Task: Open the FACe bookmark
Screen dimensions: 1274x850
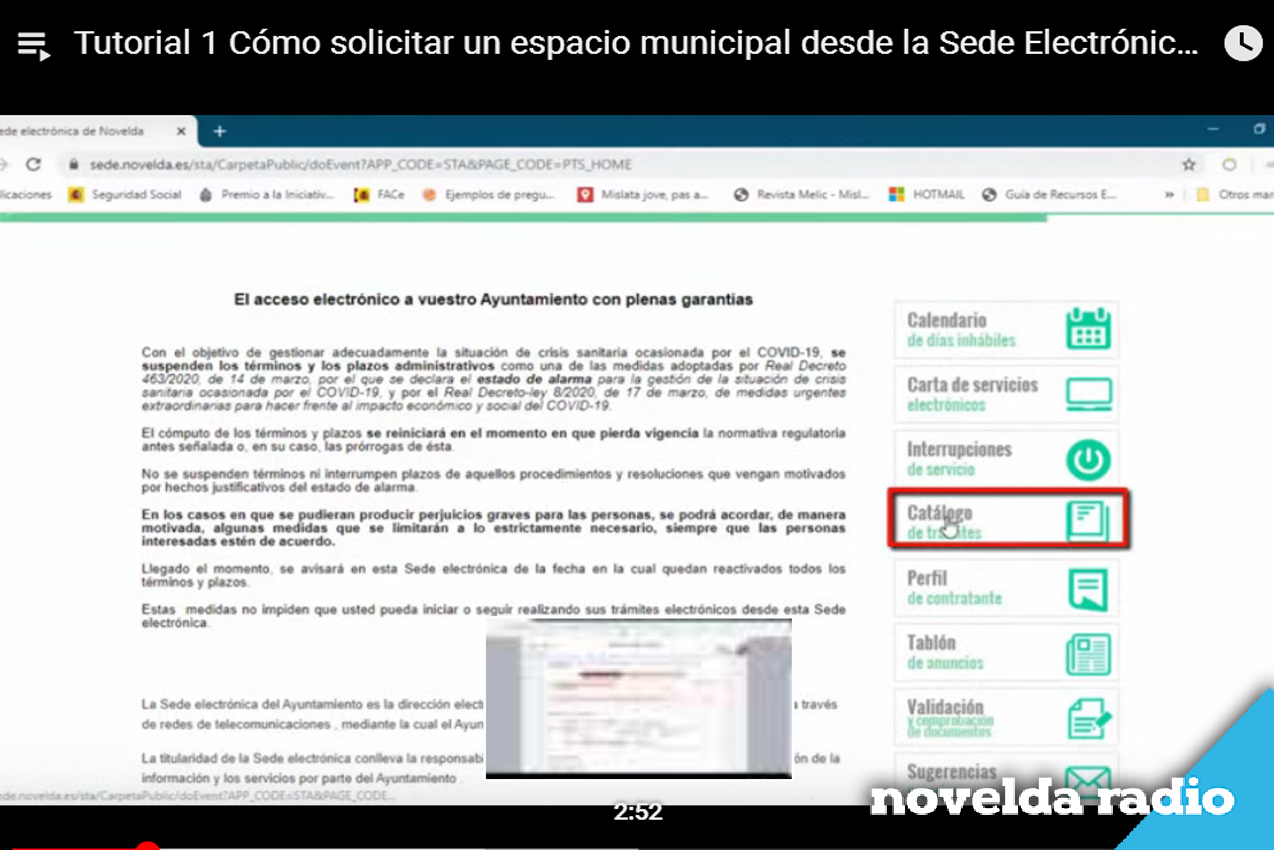Action: 379,195
